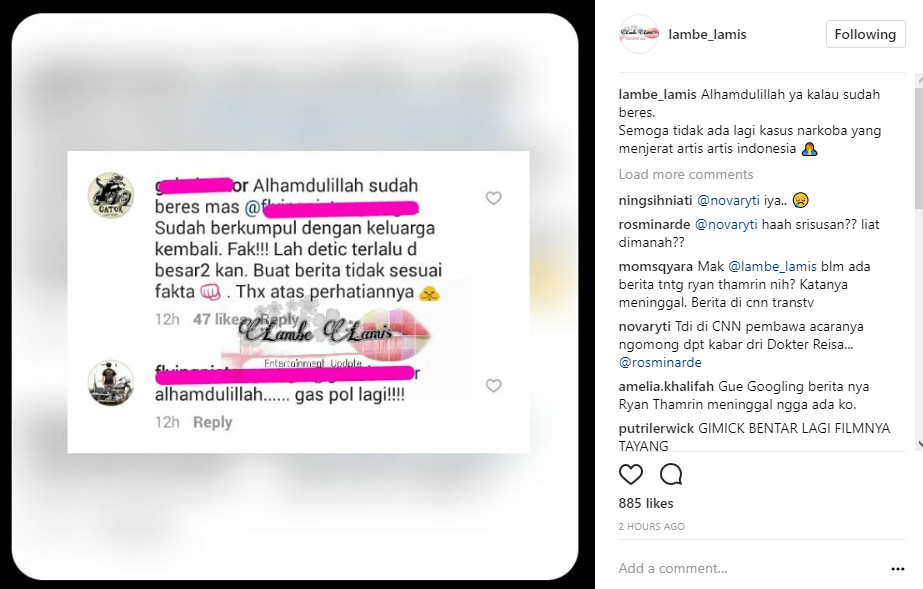The width and height of the screenshot is (923, 589).
Task: Click the comments scrollbar down arrow
Action: tap(919, 444)
